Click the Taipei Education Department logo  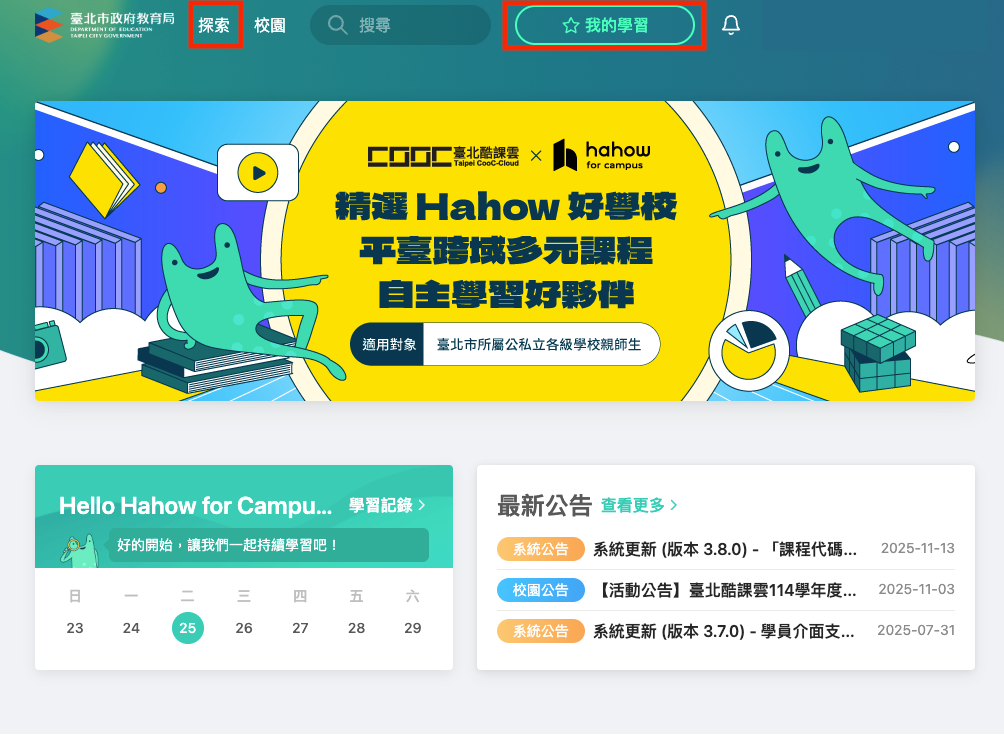(x=104, y=25)
